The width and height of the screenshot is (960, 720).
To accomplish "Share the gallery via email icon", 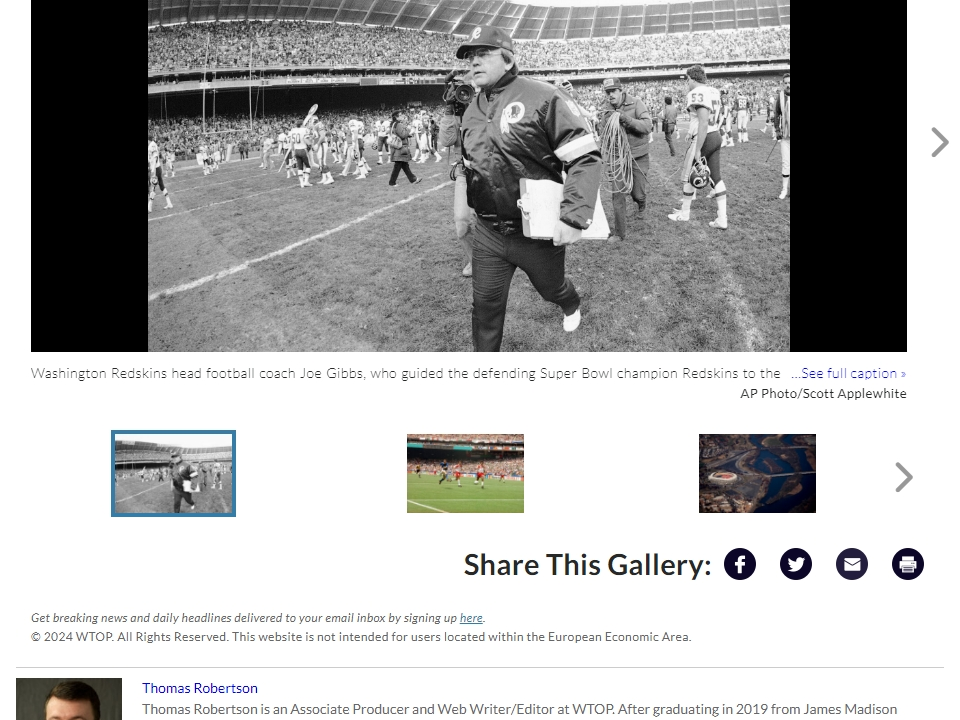I will pos(852,564).
